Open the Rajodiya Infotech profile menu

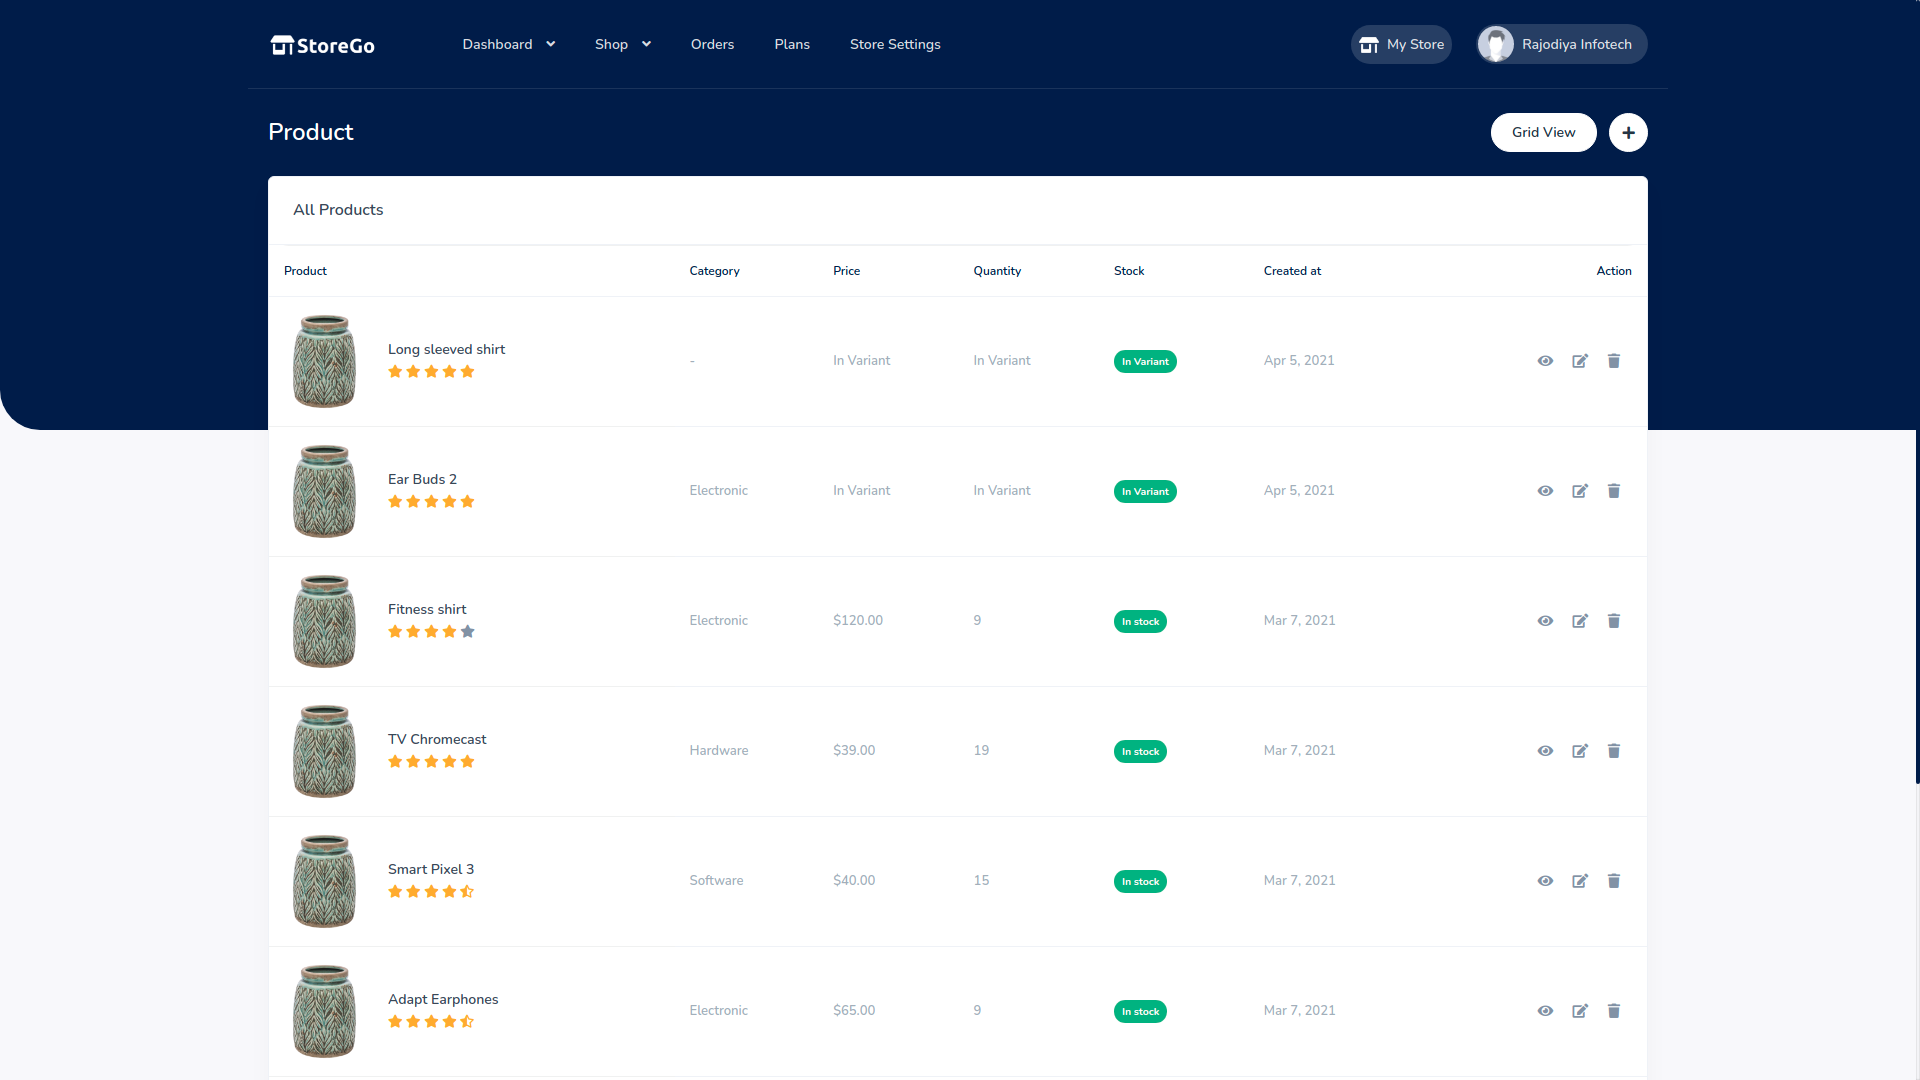[1562, 44]
